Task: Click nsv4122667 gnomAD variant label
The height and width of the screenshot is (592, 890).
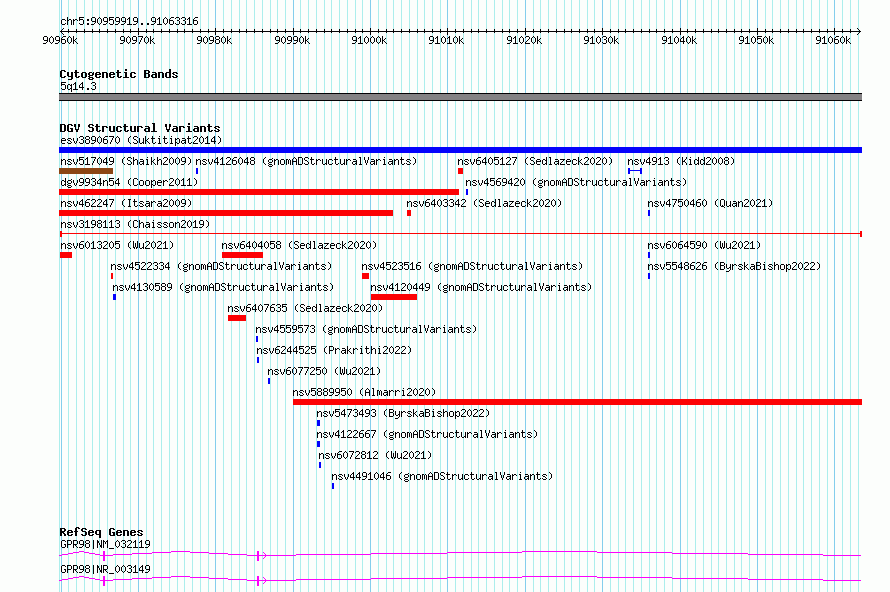Action: 427,434
